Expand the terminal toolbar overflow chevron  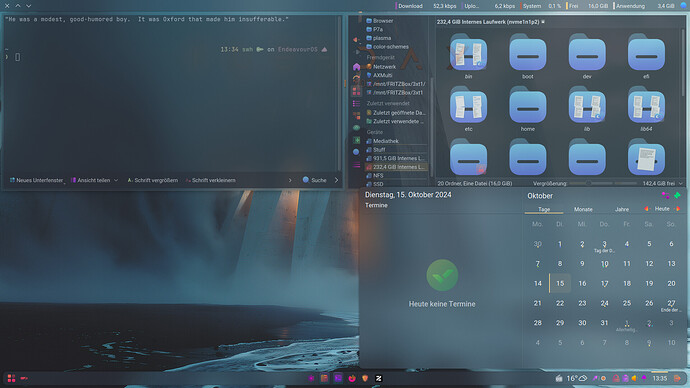click(290, 180)
